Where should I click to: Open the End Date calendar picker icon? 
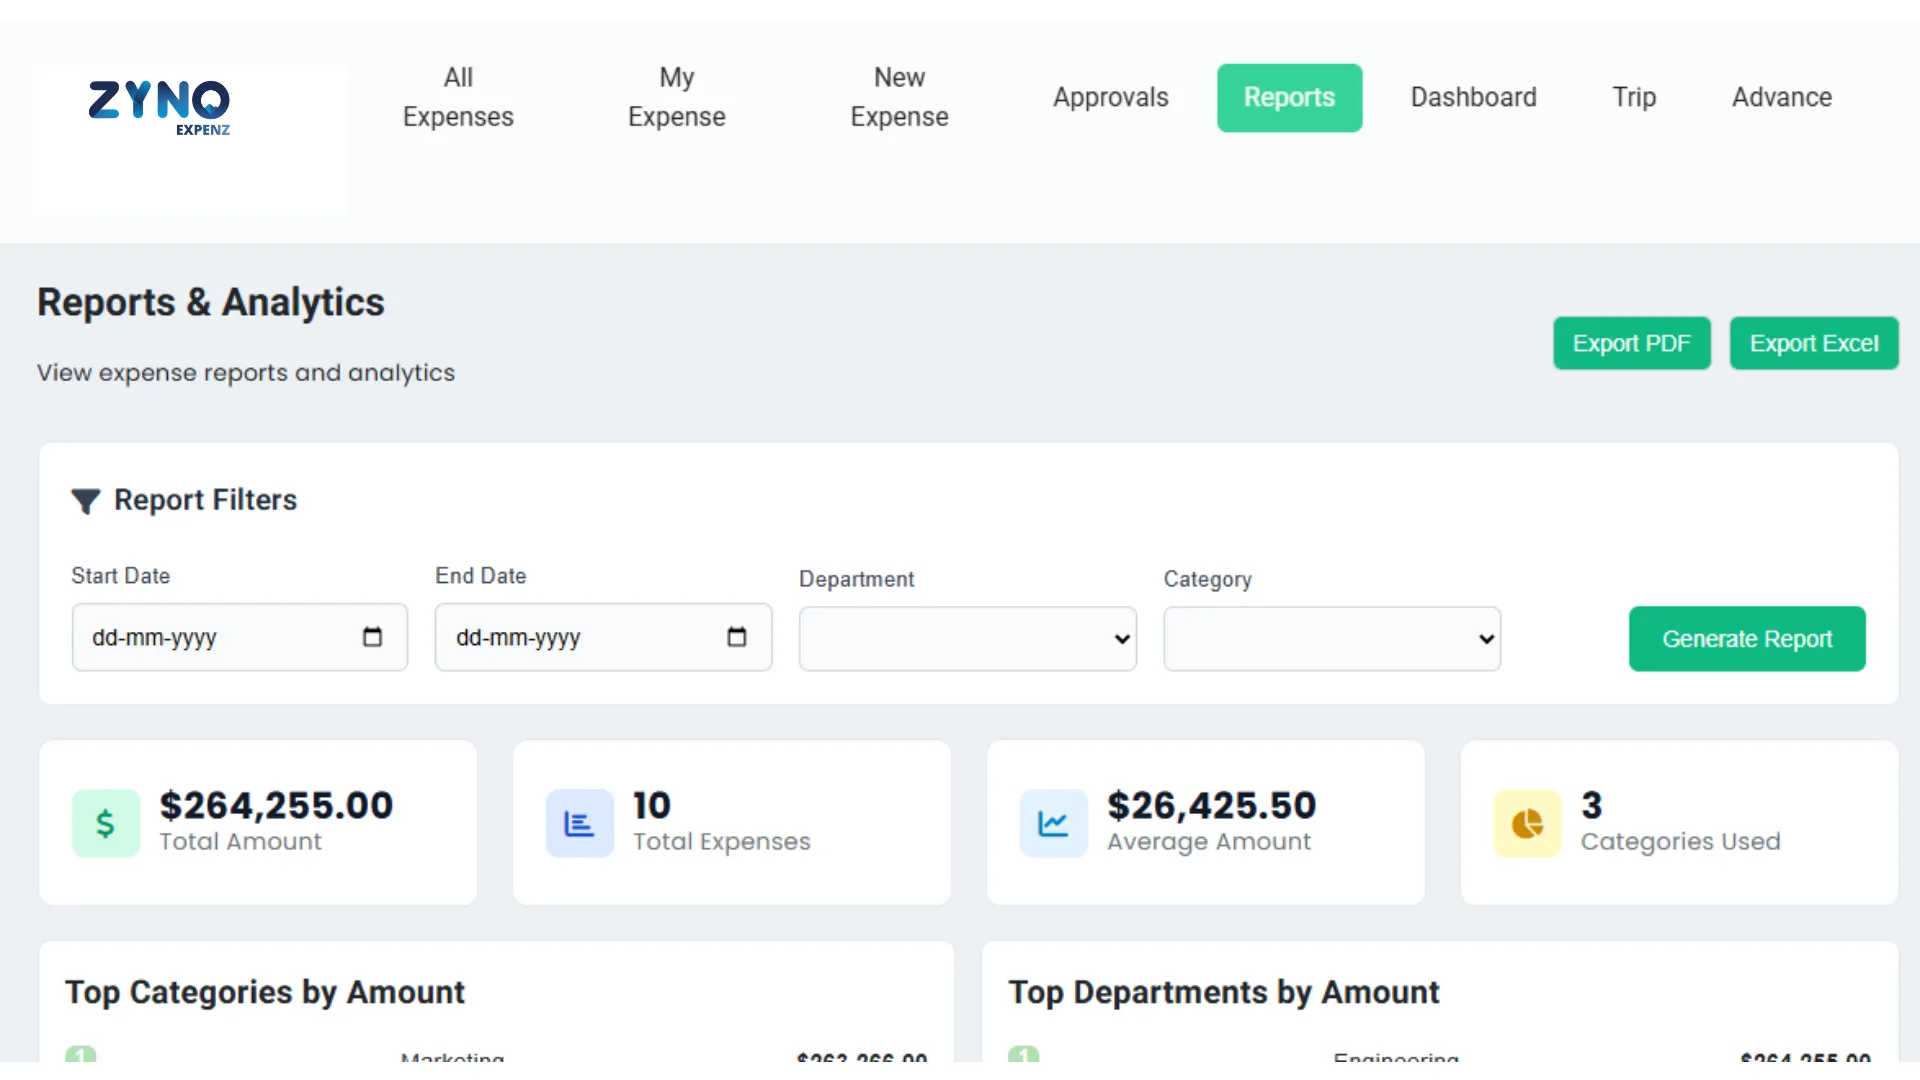pos(736,637)
